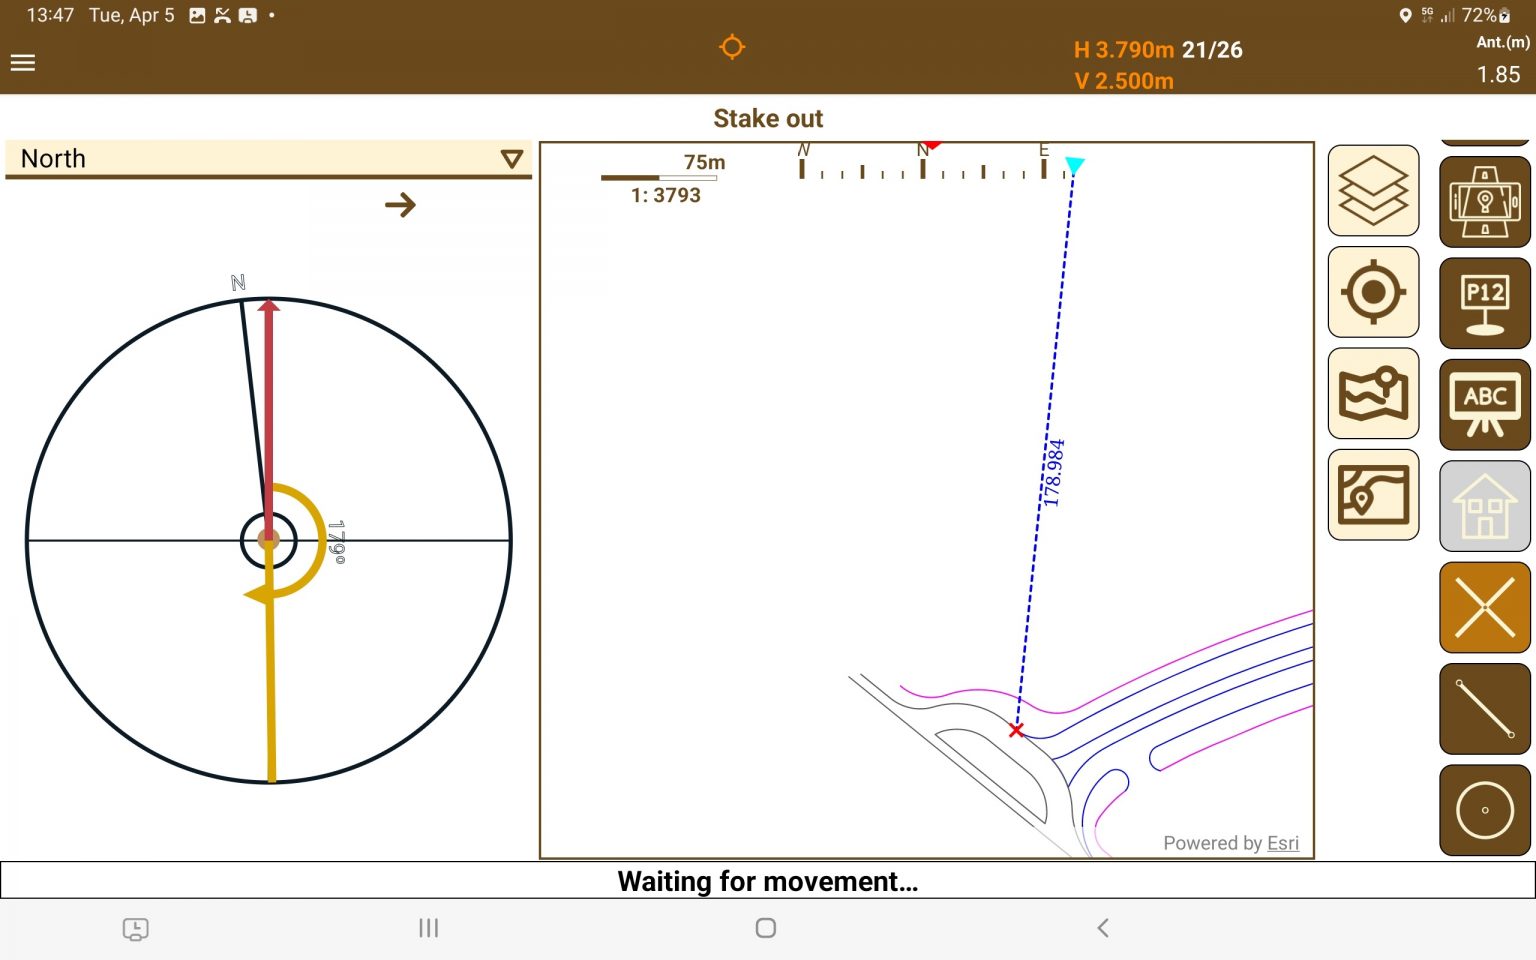Open the map layers panel
The height and width of the screenshot is (960, 1536).
pyautogui.click(x=1373, y=191)
